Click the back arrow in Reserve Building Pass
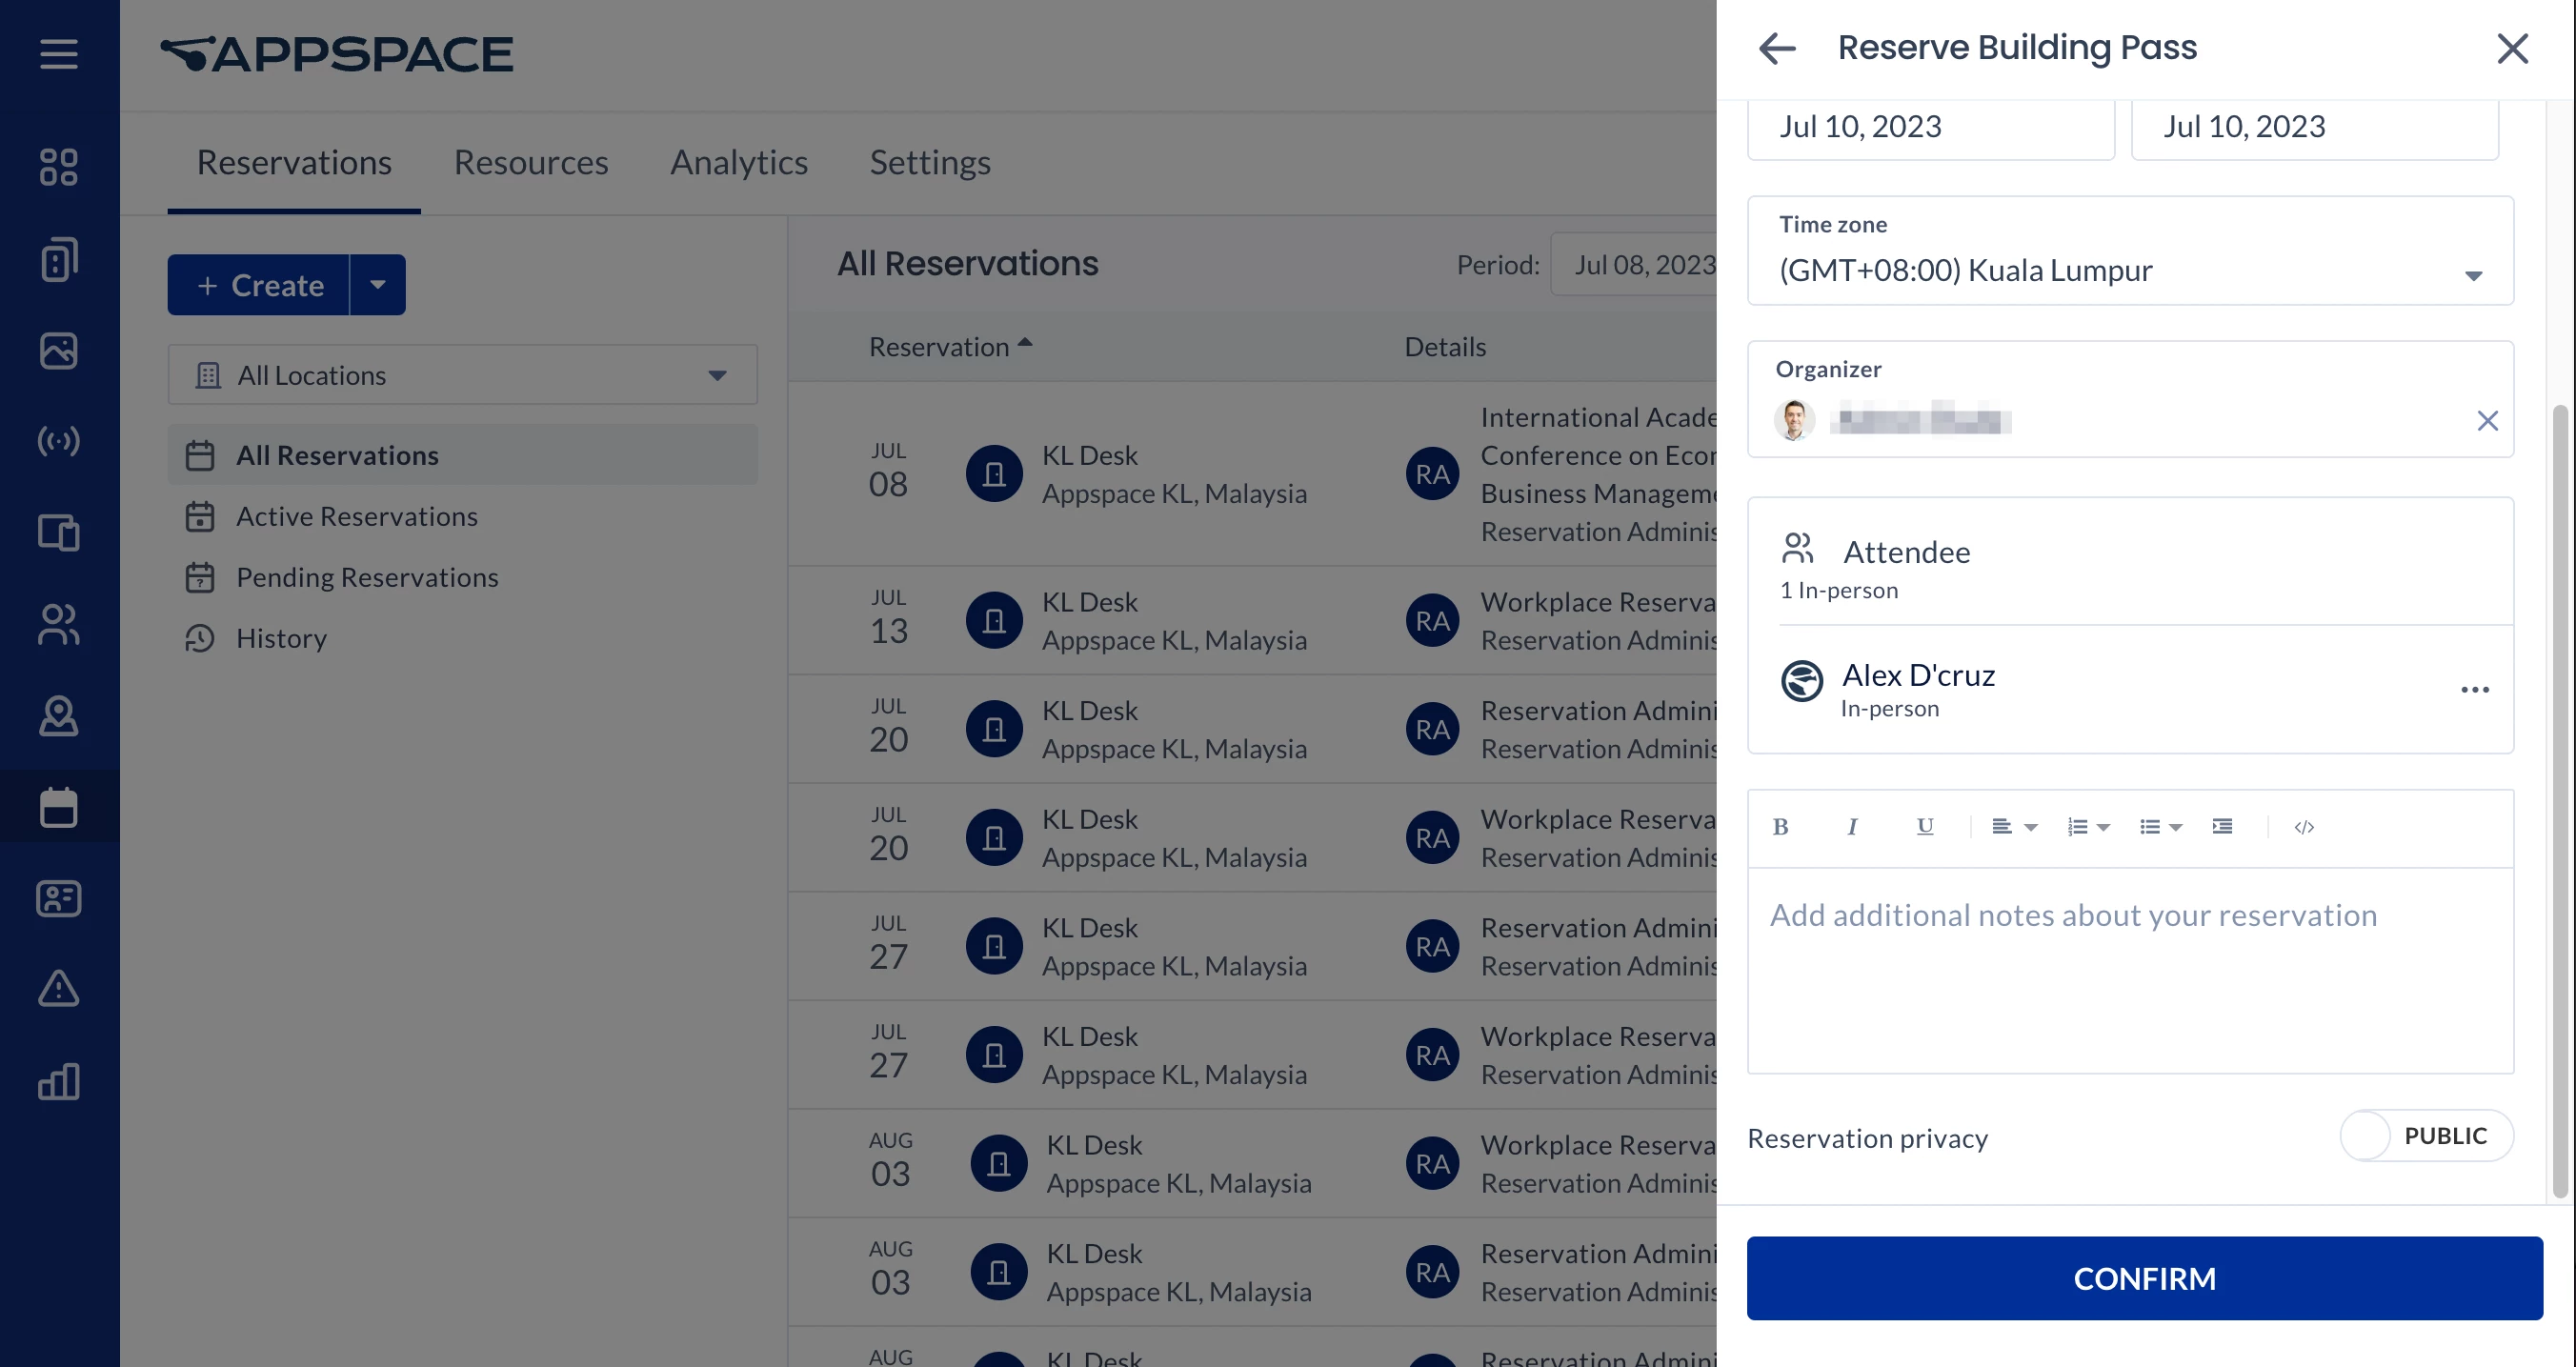The height and width of the screenshot is (1367, 2576). coord(1777,48)
